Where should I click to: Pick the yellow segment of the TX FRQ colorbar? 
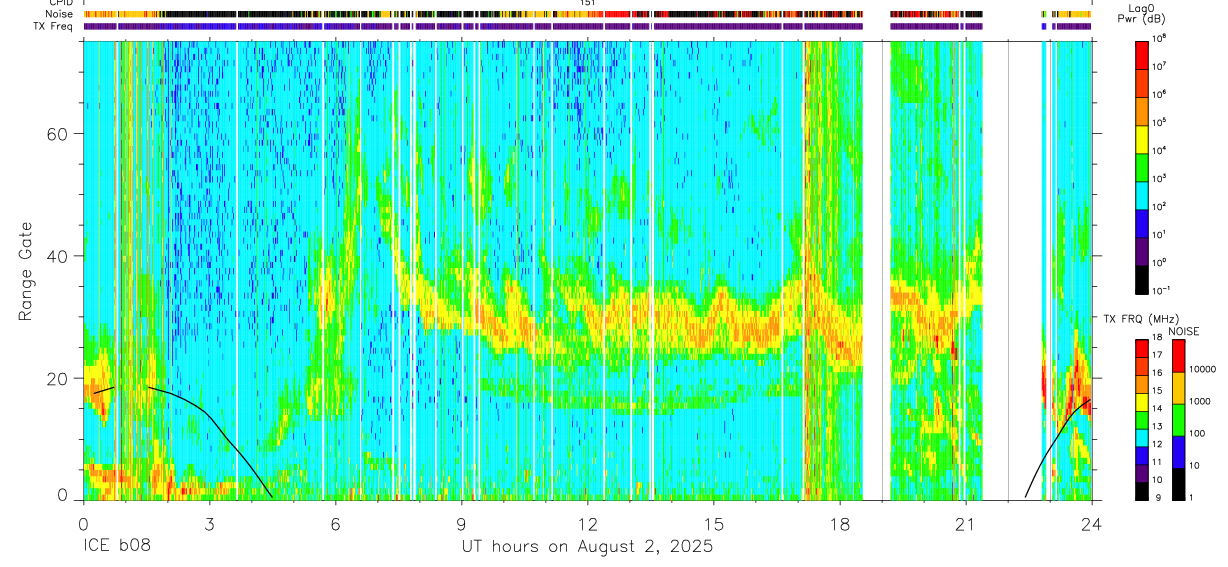[1142, 402]
